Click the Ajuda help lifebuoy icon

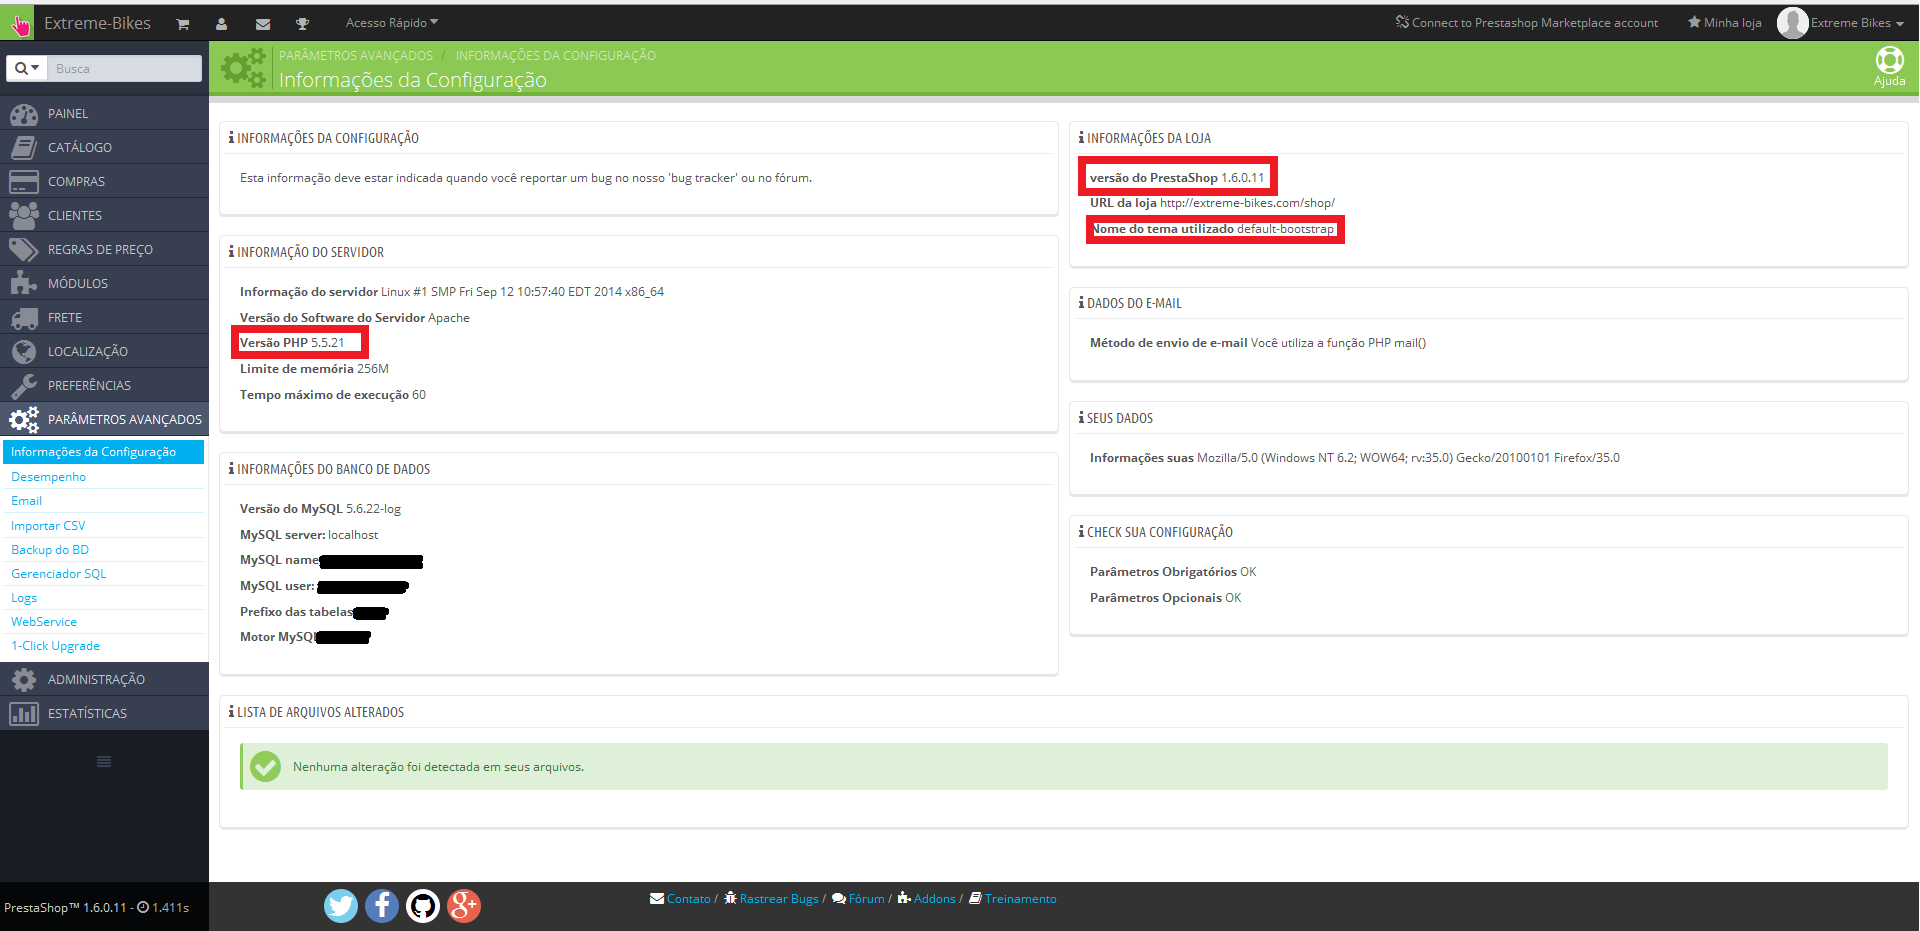[1889, 61]
